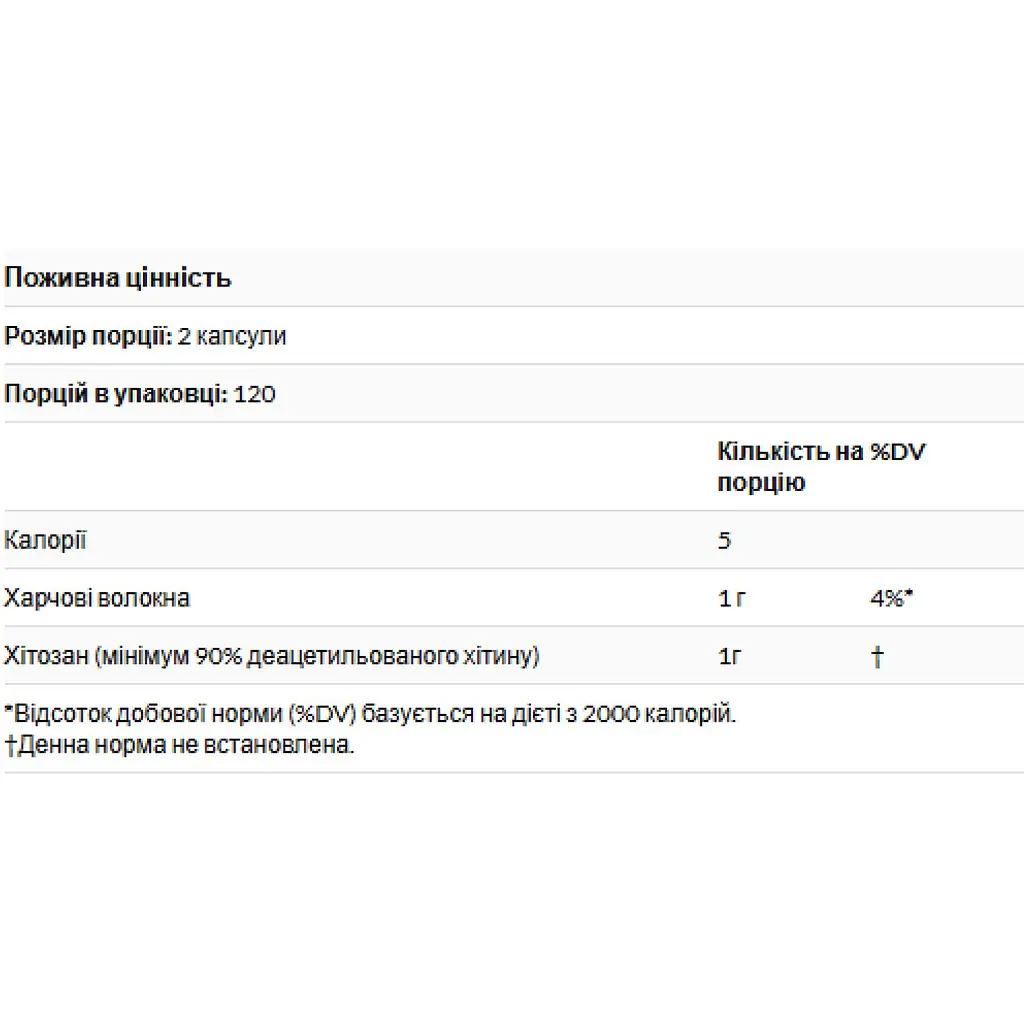Viewport: 1024px width, 1024px height.
Task: Click the dagger before Денна норма footnote
Action: click(10, 745)
